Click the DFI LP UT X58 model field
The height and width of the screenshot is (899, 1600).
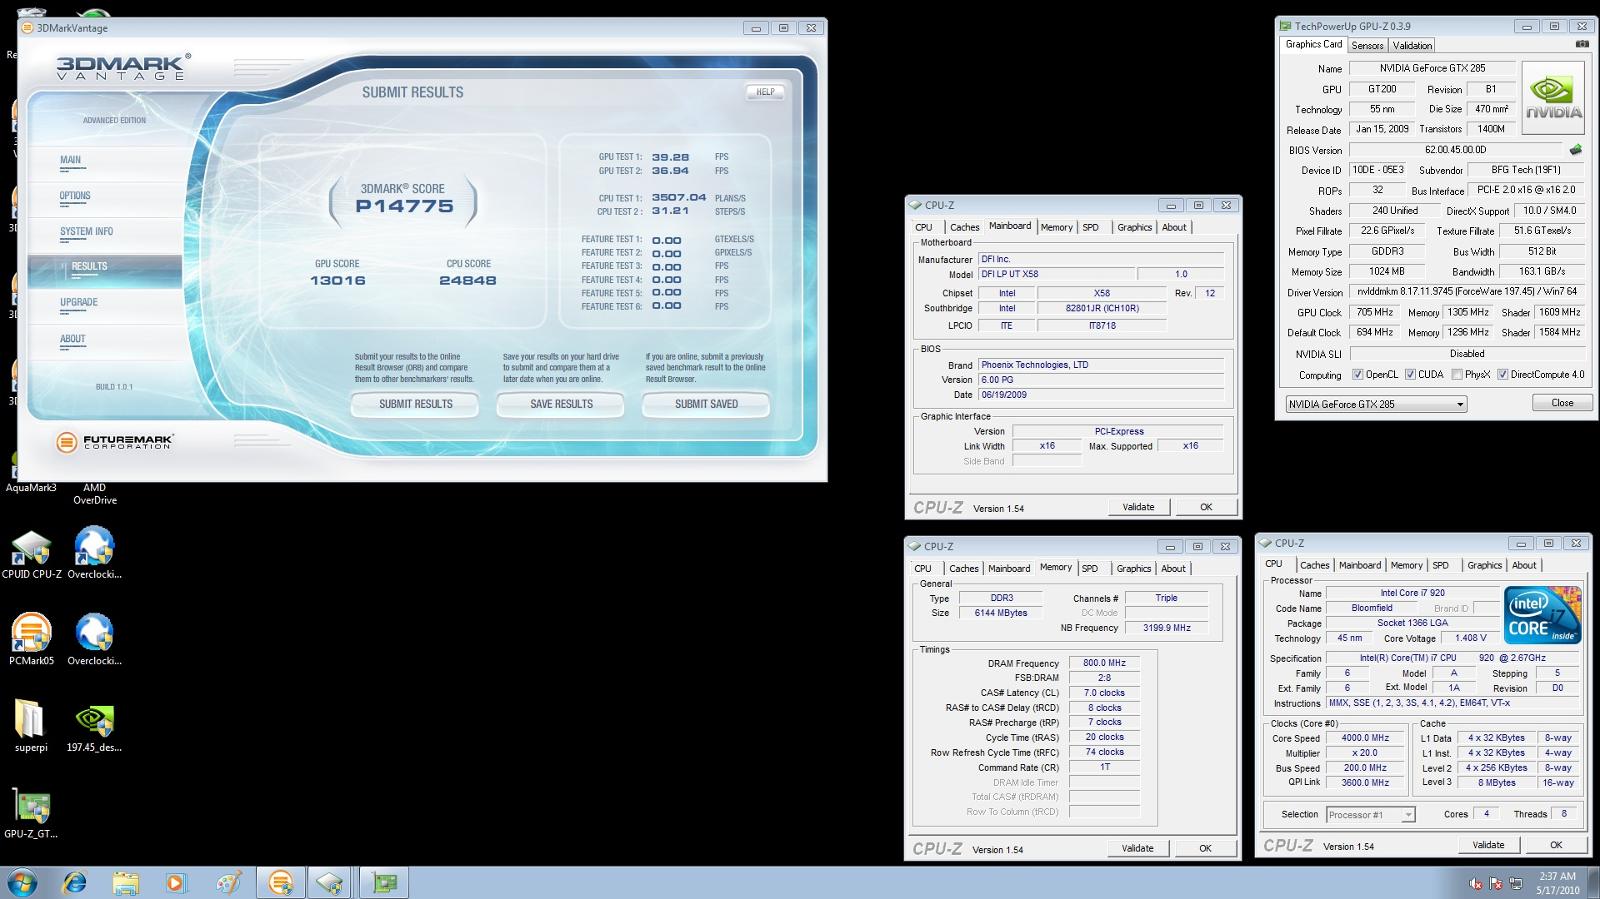point(1056,274)
